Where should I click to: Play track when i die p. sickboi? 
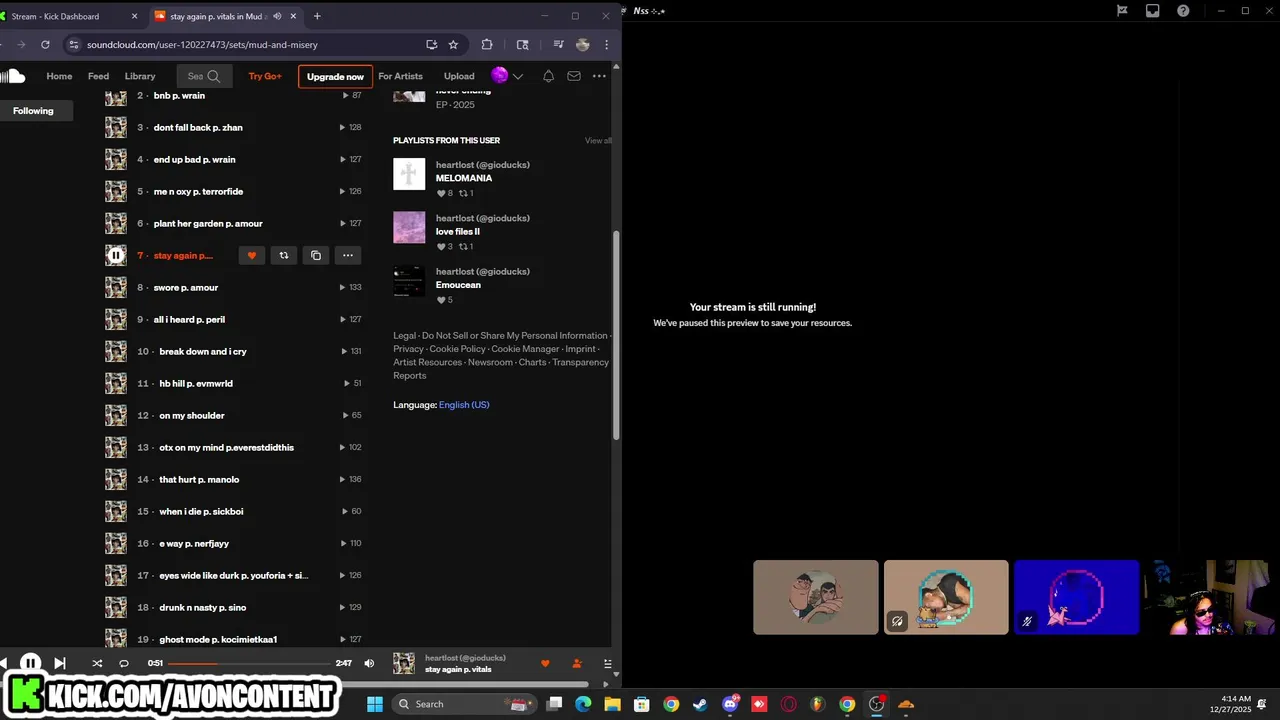tap(201, 511)
